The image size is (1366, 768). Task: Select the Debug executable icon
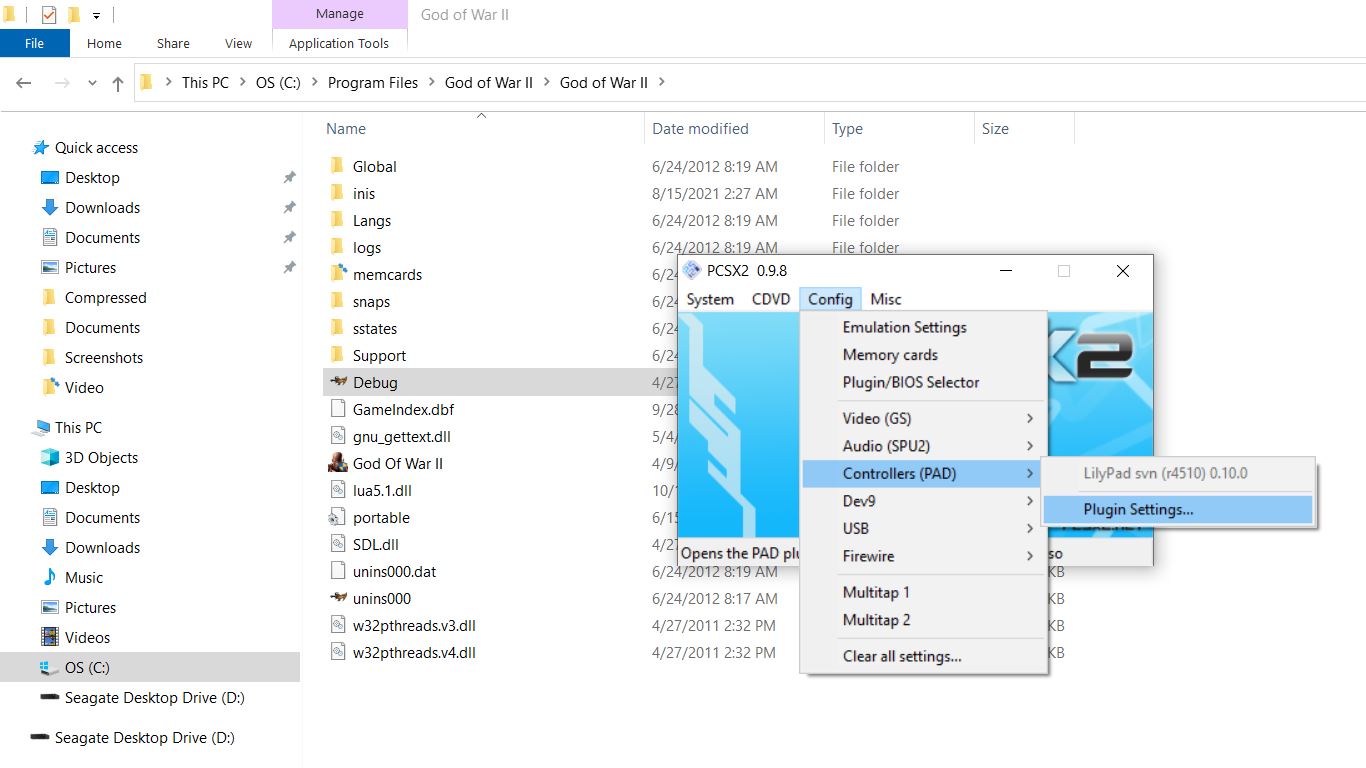point(338,382)
